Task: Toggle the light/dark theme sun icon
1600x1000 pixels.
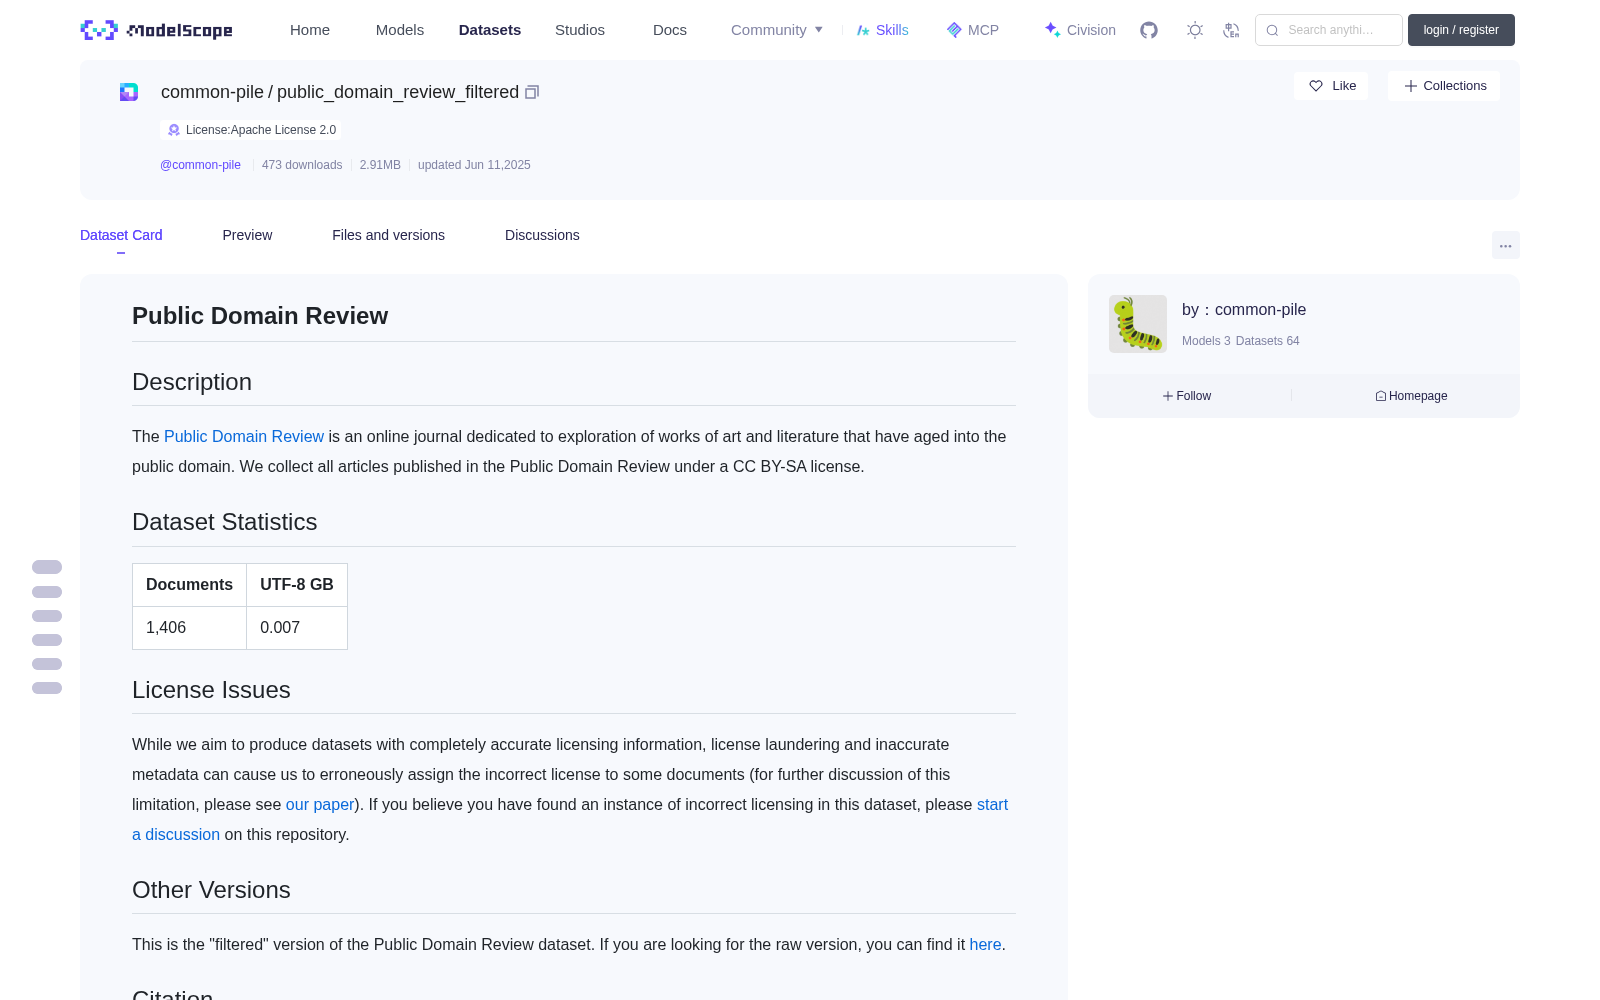Action: 1195,30
